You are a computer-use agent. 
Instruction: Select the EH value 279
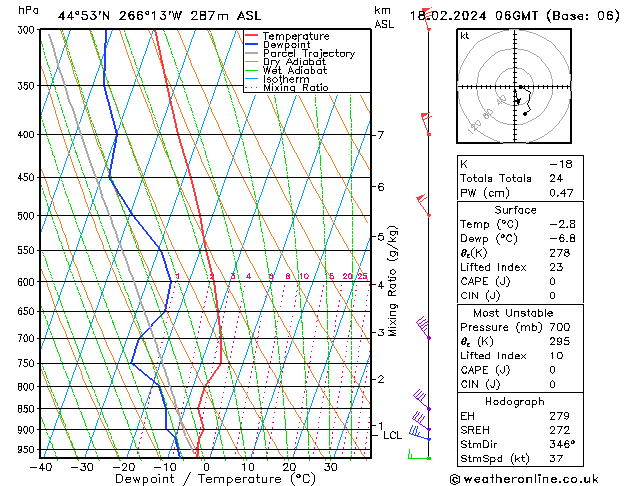(560, 416)
